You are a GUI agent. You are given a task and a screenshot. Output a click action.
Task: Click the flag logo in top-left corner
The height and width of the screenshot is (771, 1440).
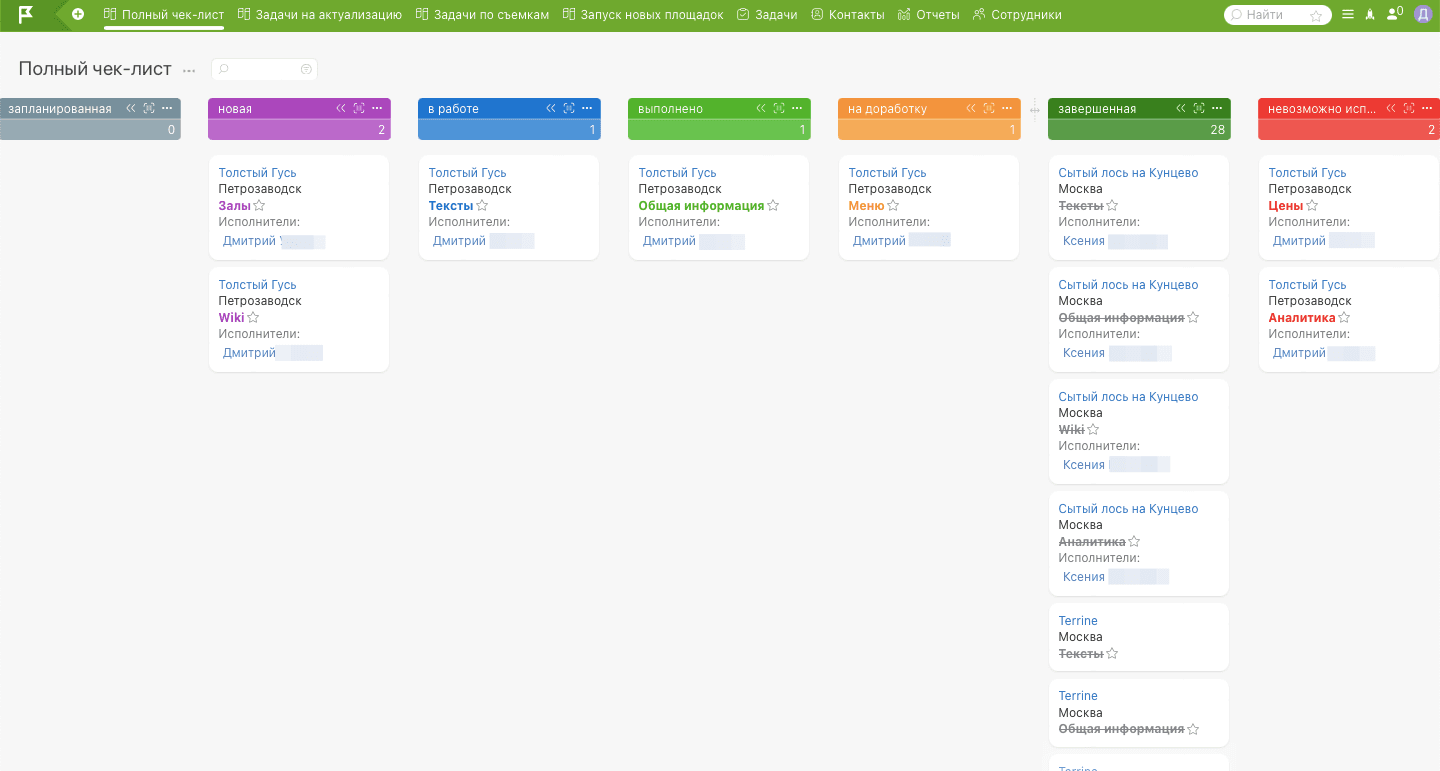point(25,15)
